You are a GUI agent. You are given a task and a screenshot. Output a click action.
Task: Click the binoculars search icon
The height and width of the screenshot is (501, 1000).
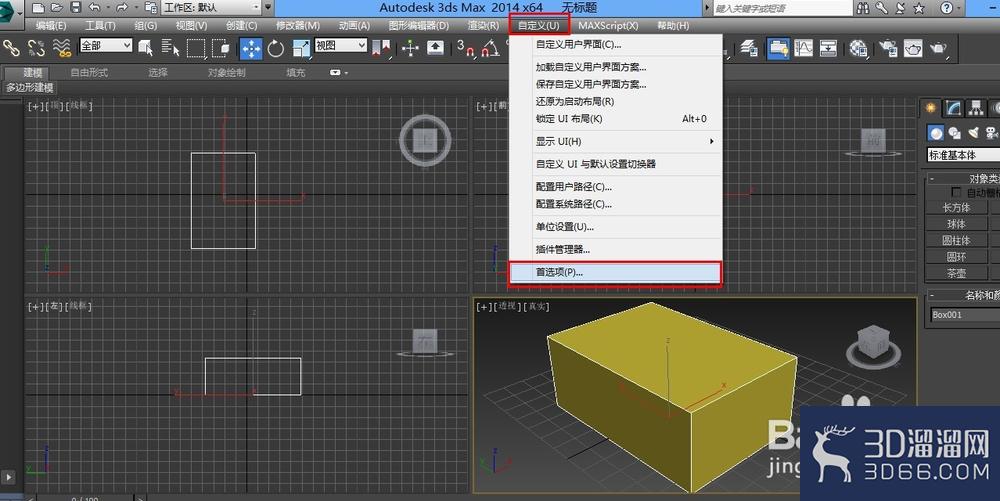pyautogui.click(x=863, y=8)
